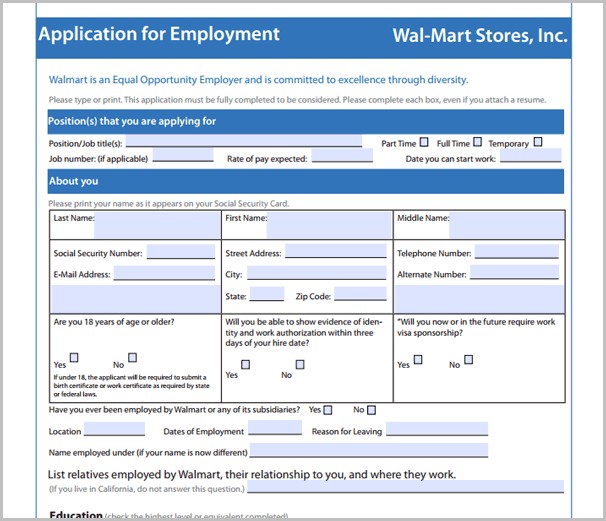Check the Full Time checkbox
Viewport: 606px width, 521px height.
477,142
